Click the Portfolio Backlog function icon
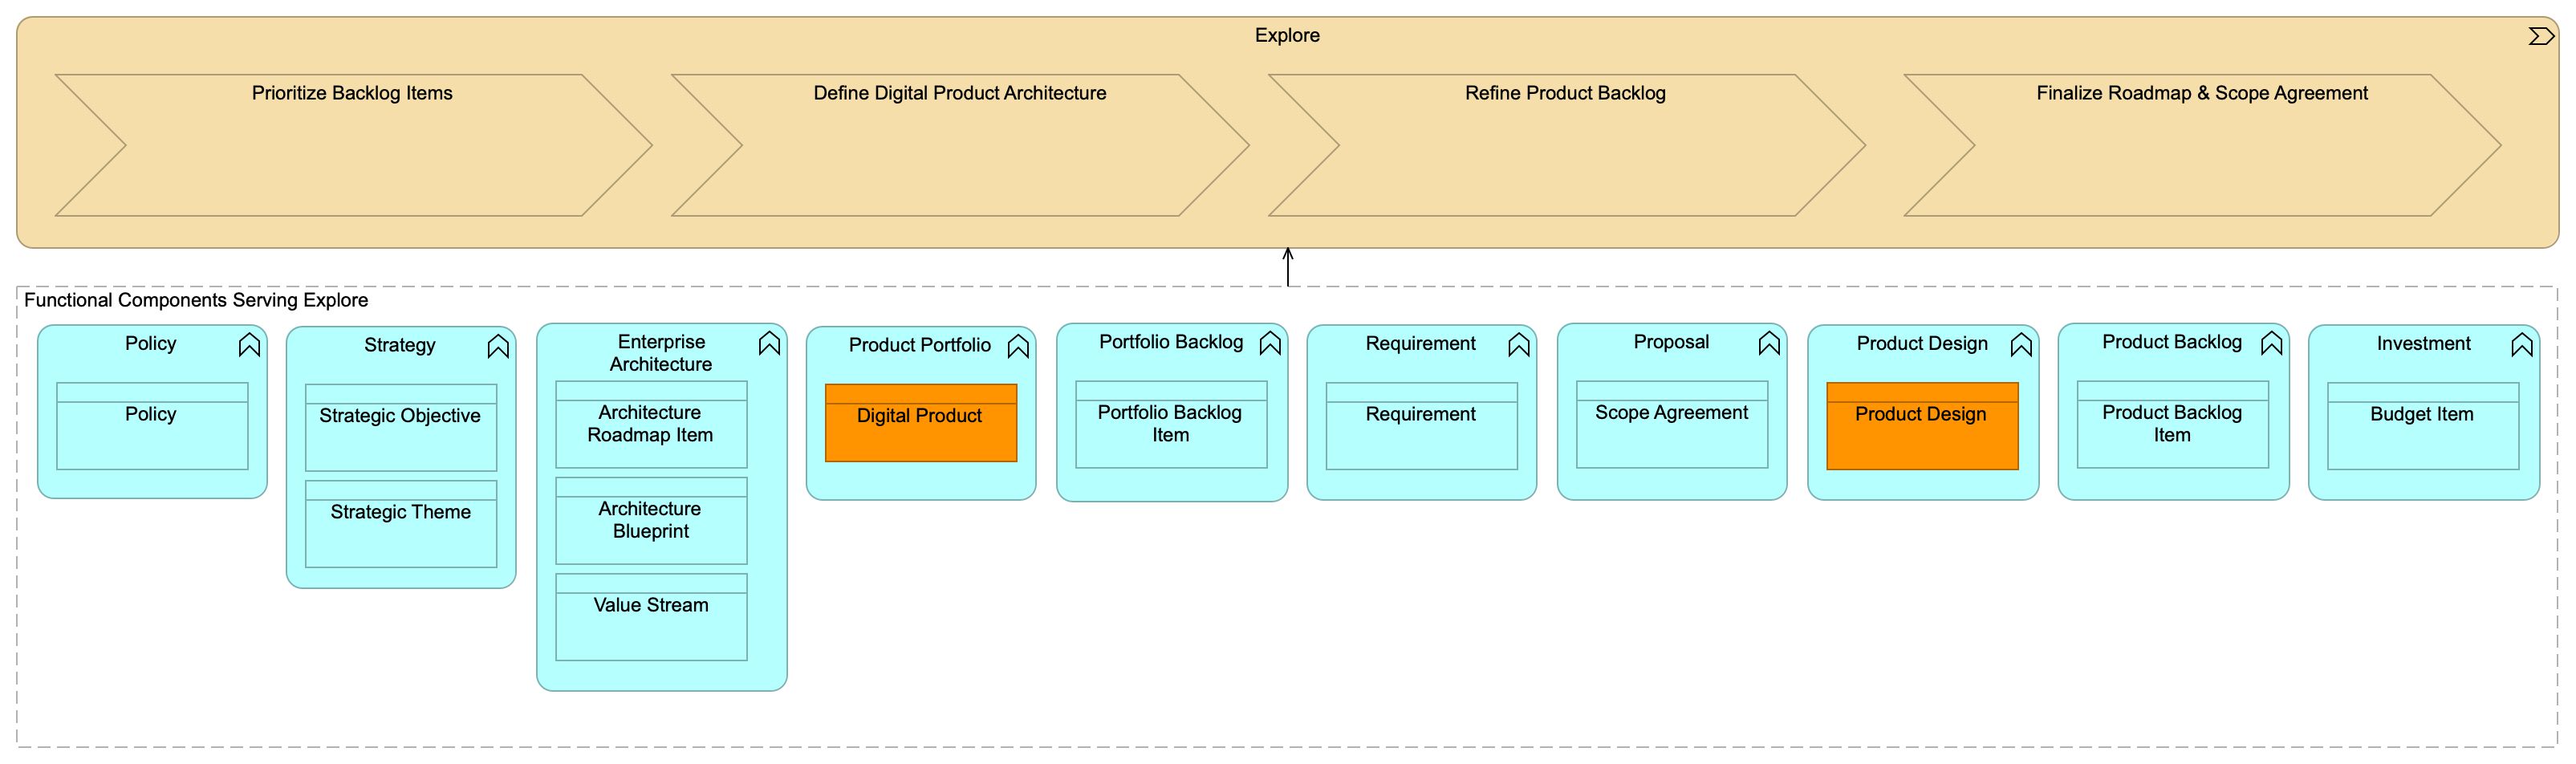This screenshot has width=2576, height=764. [x=1270, y=344]
